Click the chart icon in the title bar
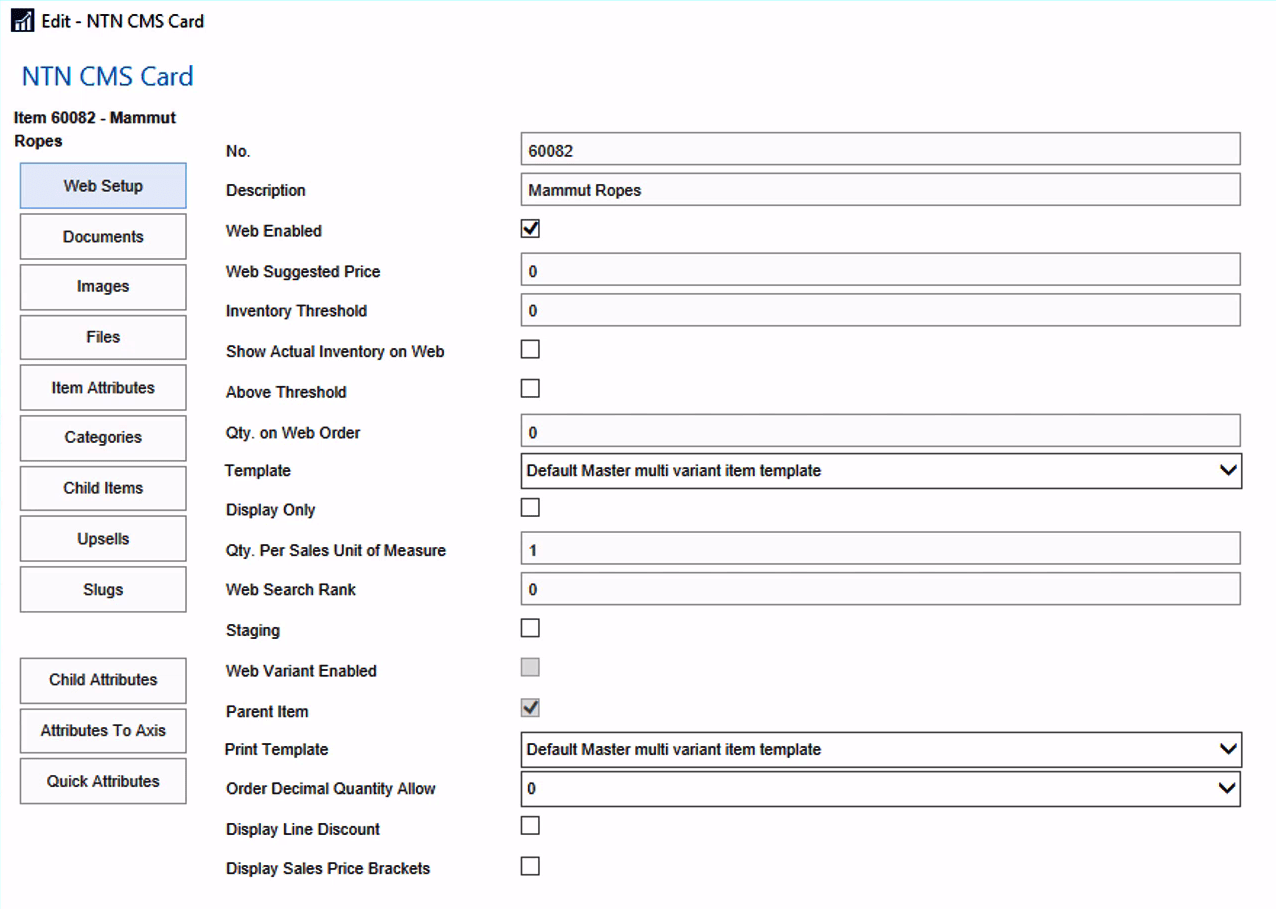The width and height of the screenshot is (1276, 909). pyautogui.click(x=22, y=20)
